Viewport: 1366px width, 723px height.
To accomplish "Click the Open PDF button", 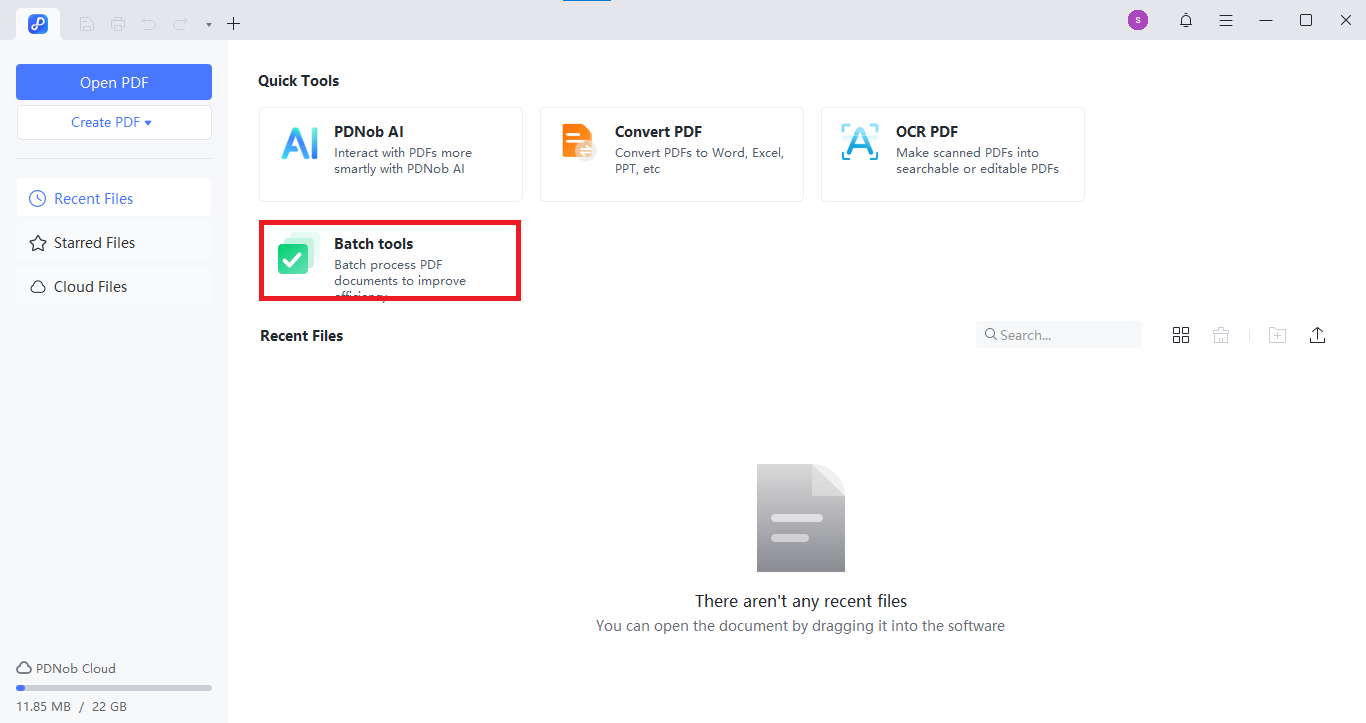I will tap(113, 81).
